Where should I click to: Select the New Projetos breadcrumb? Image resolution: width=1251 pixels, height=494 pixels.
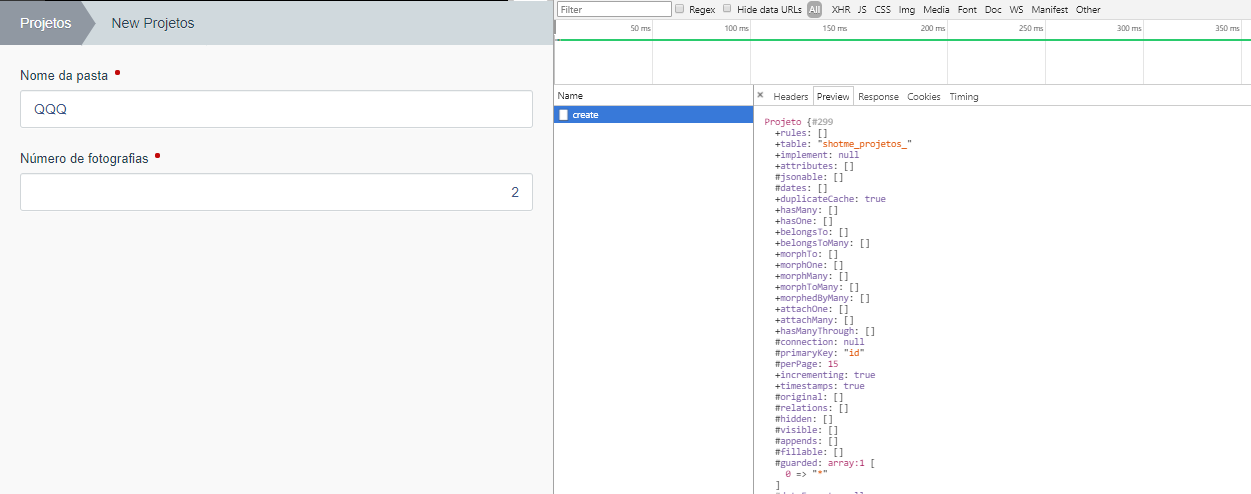pos(153,23)
